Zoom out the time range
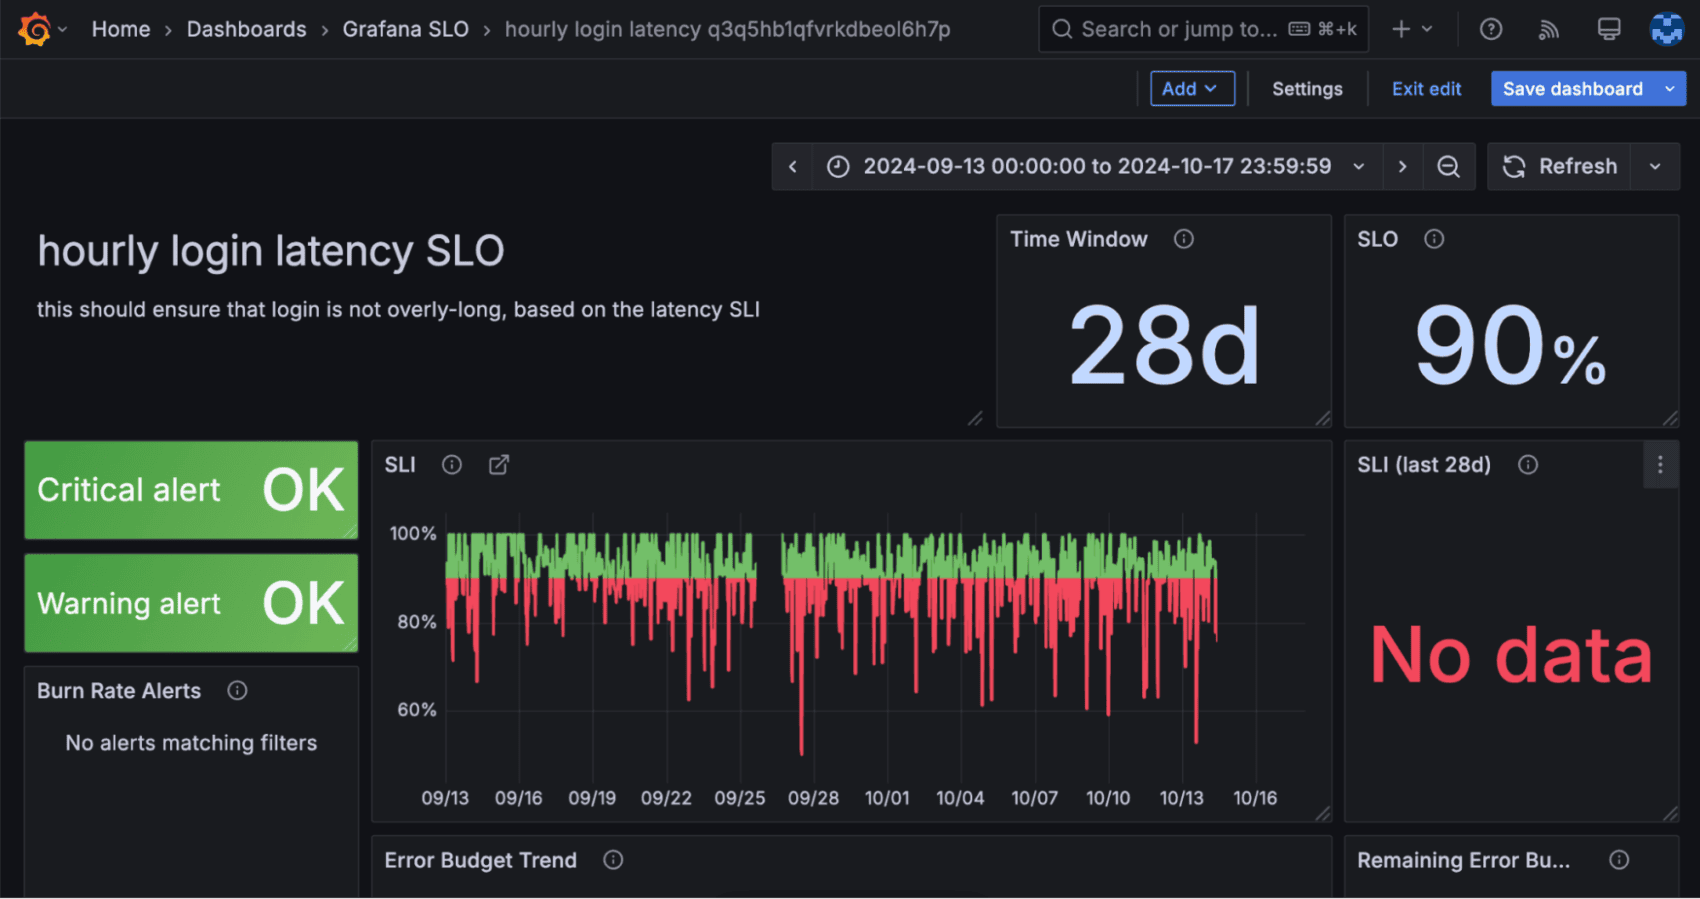1700x899 pixels. [1448, 166]
